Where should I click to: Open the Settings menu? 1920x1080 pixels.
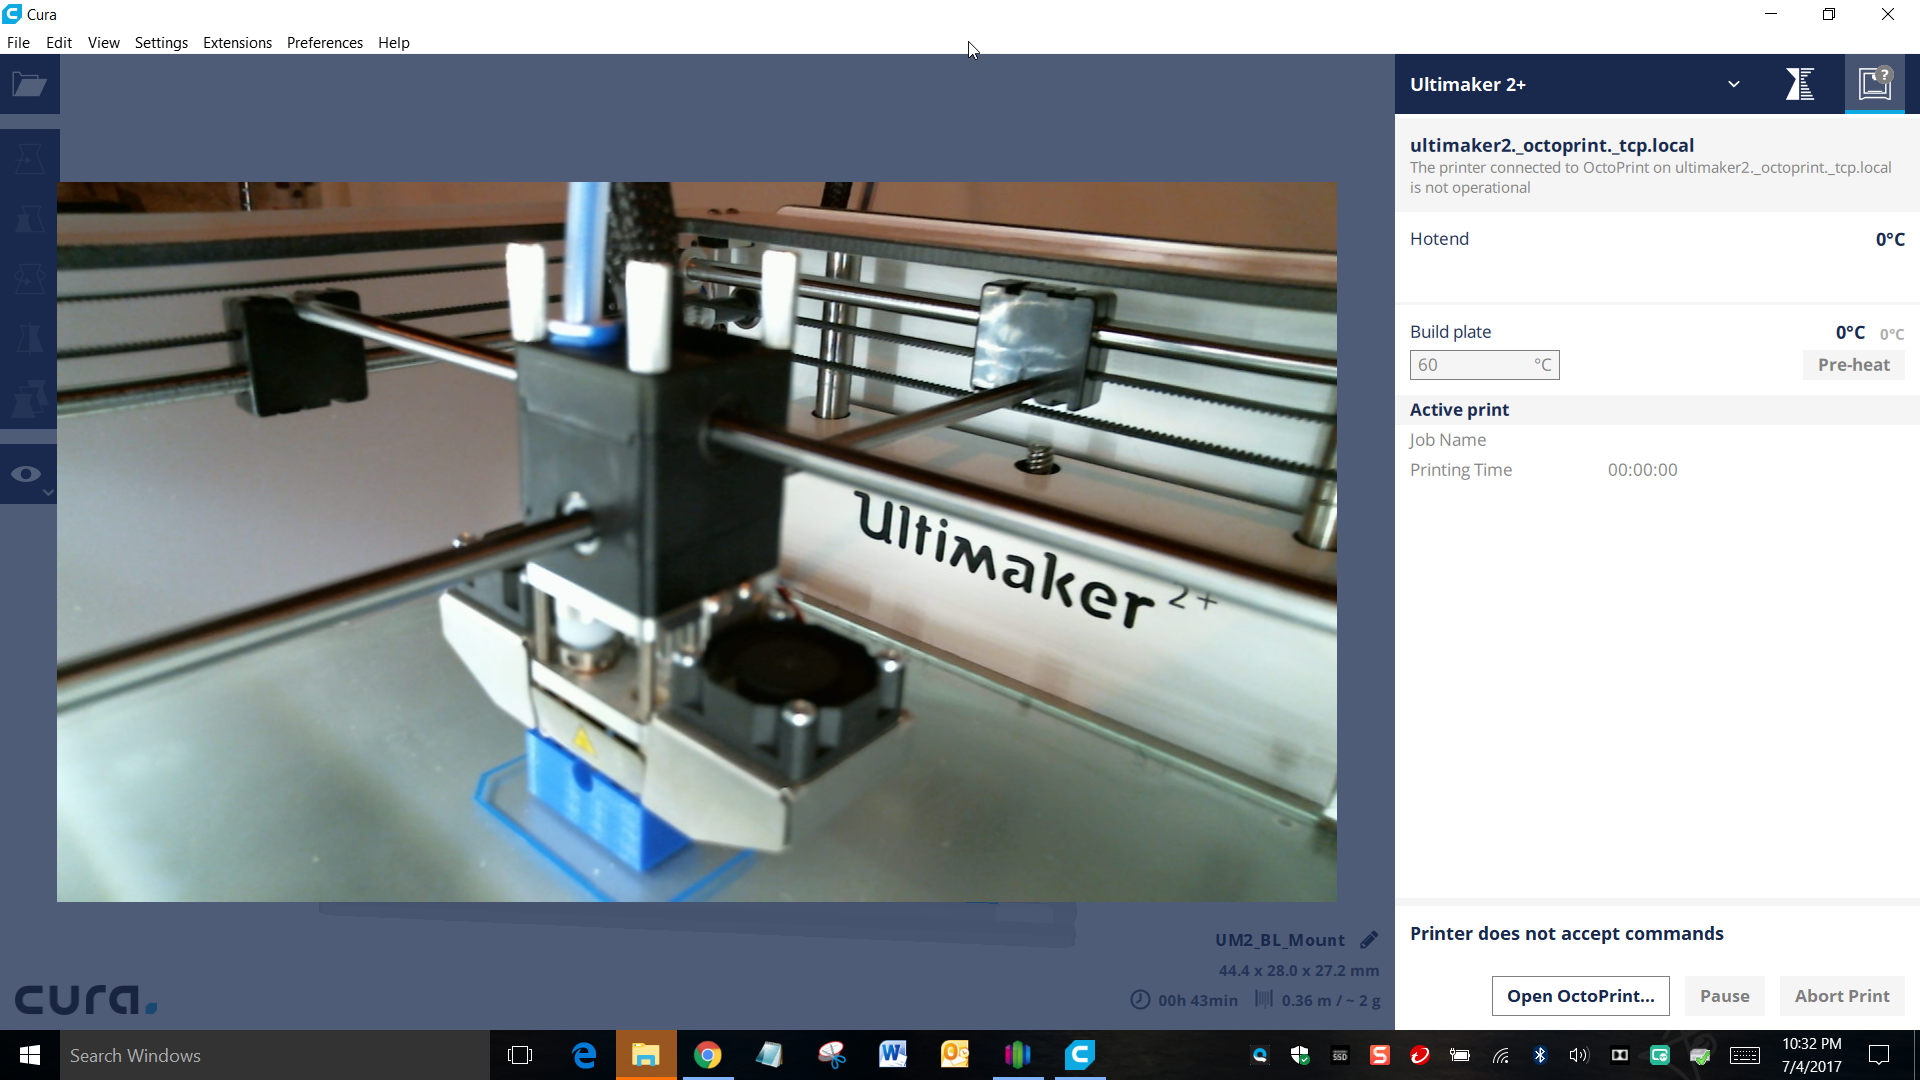tap(161, 43)
